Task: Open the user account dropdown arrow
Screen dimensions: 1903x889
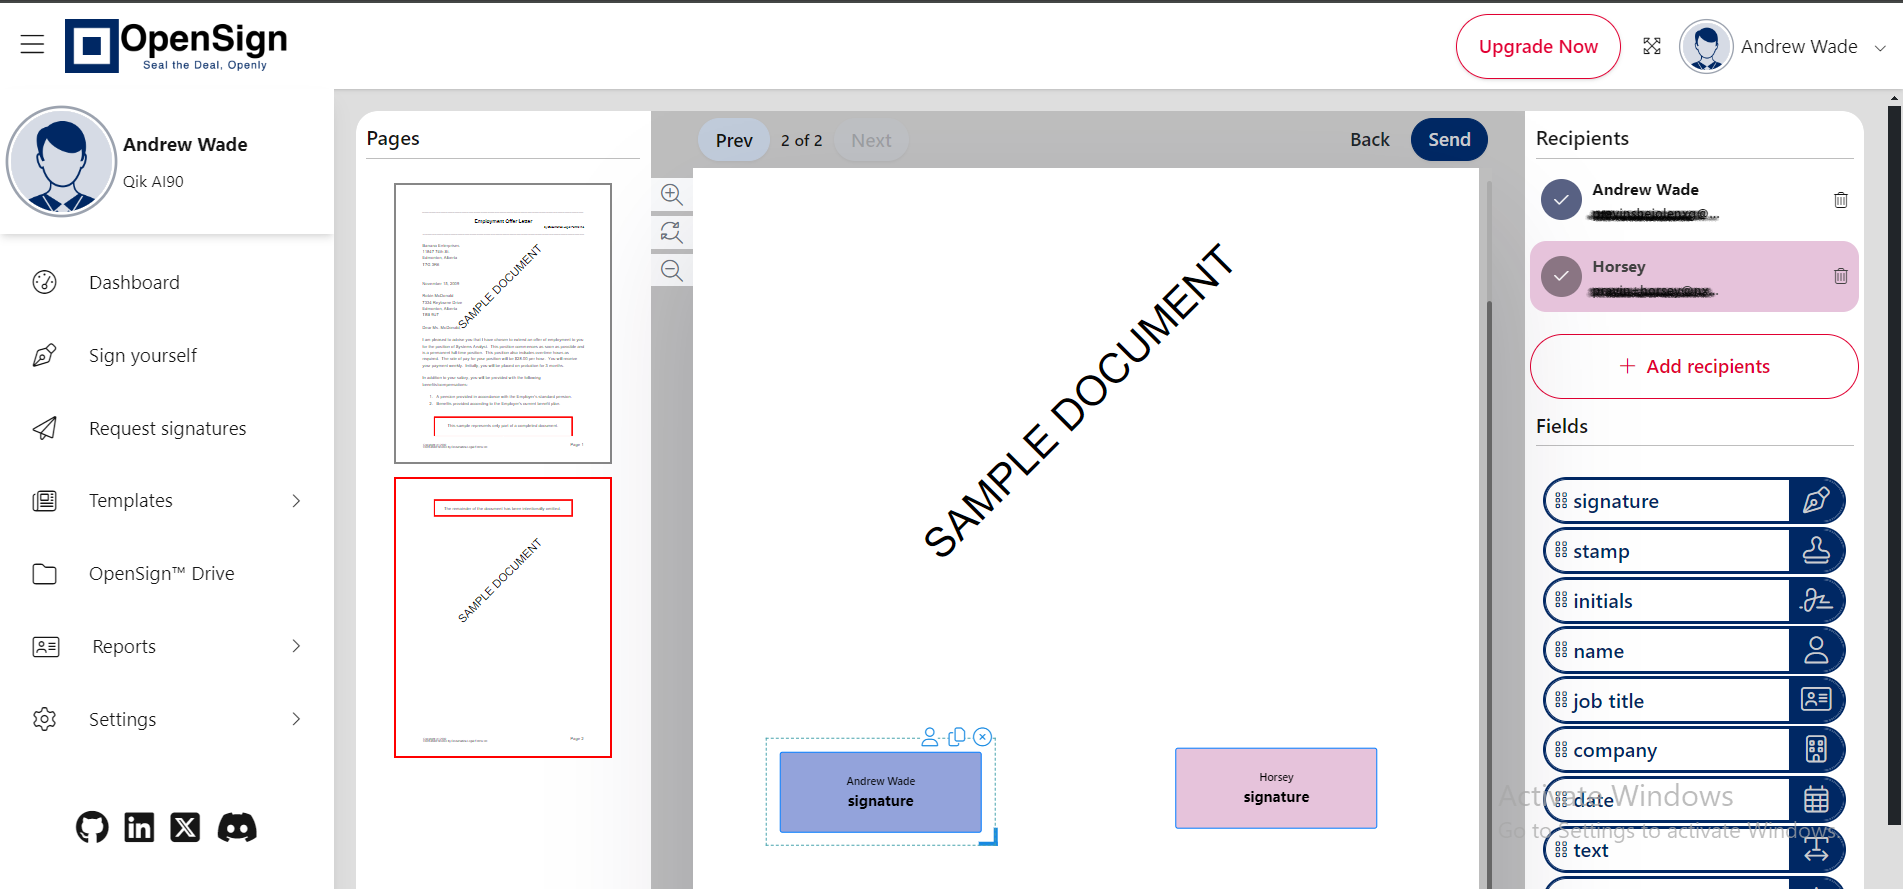Action: tap(1880, 47)
